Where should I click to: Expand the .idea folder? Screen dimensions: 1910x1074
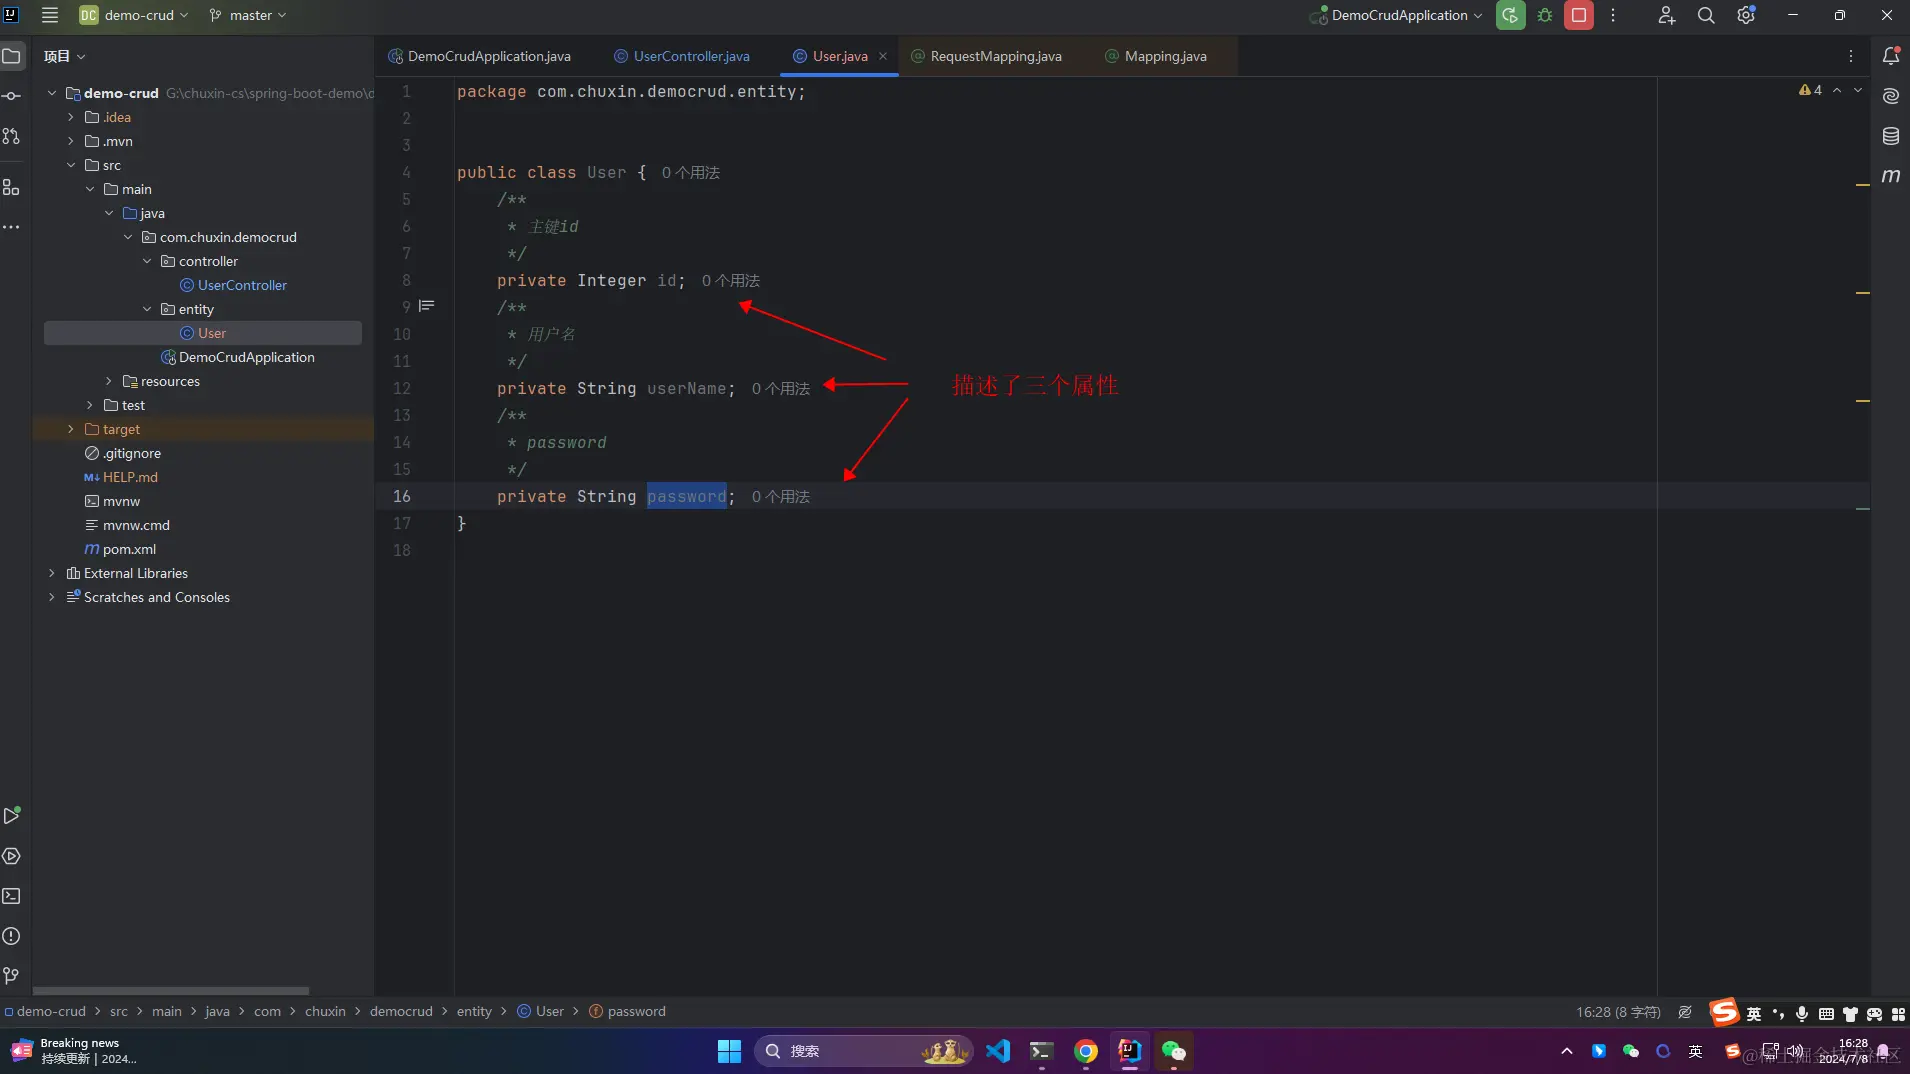(x=71, y=117)
